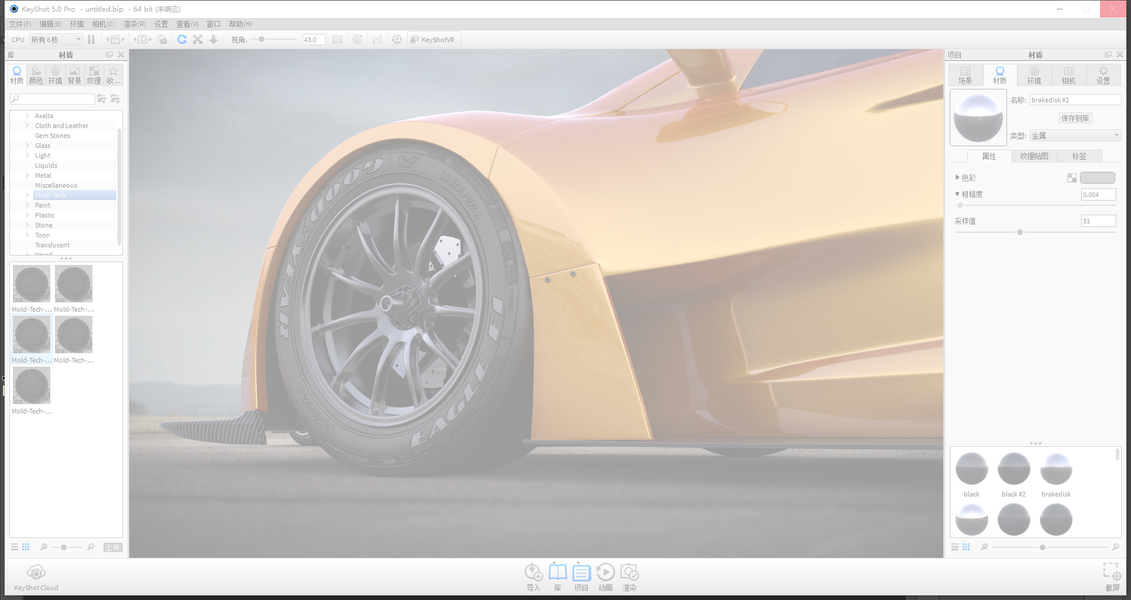The image size is (1131, 600).
Task: Select the Gem Stones folder
Action: click(x=53, y=136)
